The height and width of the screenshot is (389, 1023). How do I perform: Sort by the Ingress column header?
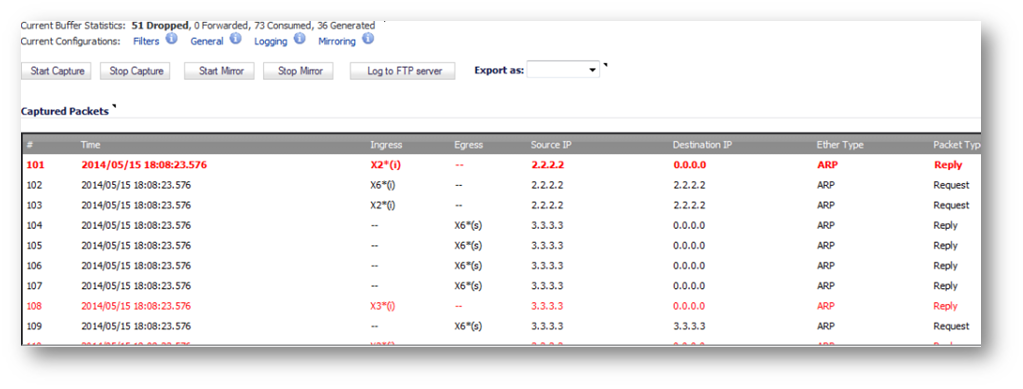point(386,144)
